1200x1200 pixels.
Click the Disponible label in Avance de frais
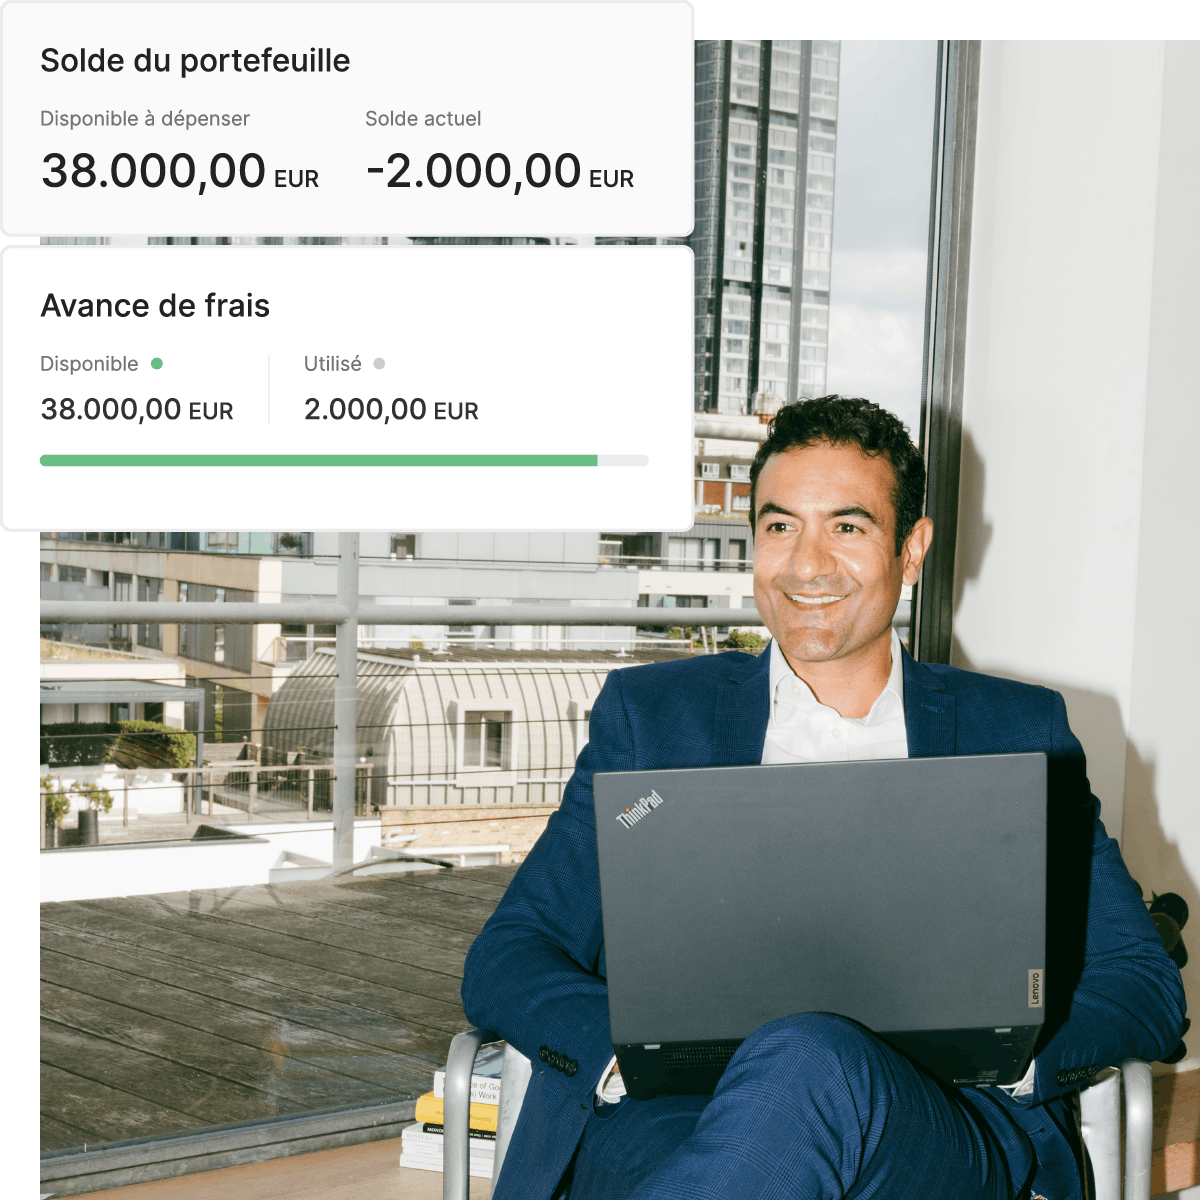point(89,364)
